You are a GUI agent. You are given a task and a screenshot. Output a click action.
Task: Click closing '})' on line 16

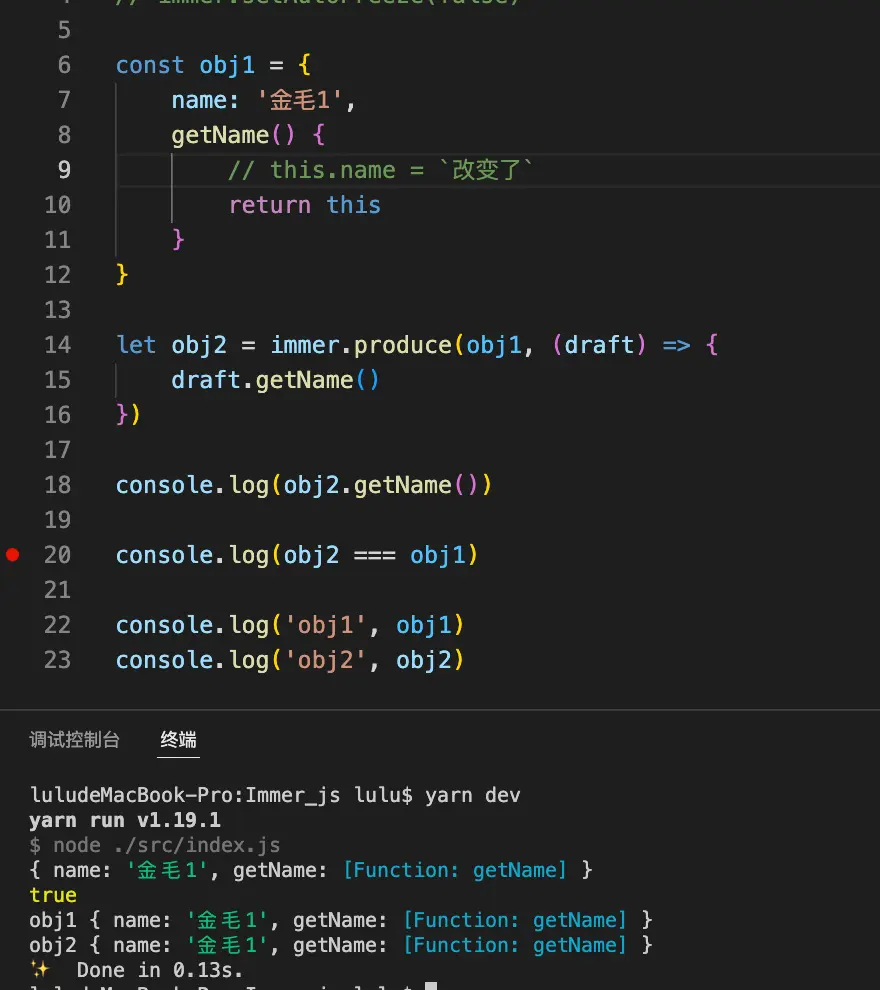click(128, 415)
